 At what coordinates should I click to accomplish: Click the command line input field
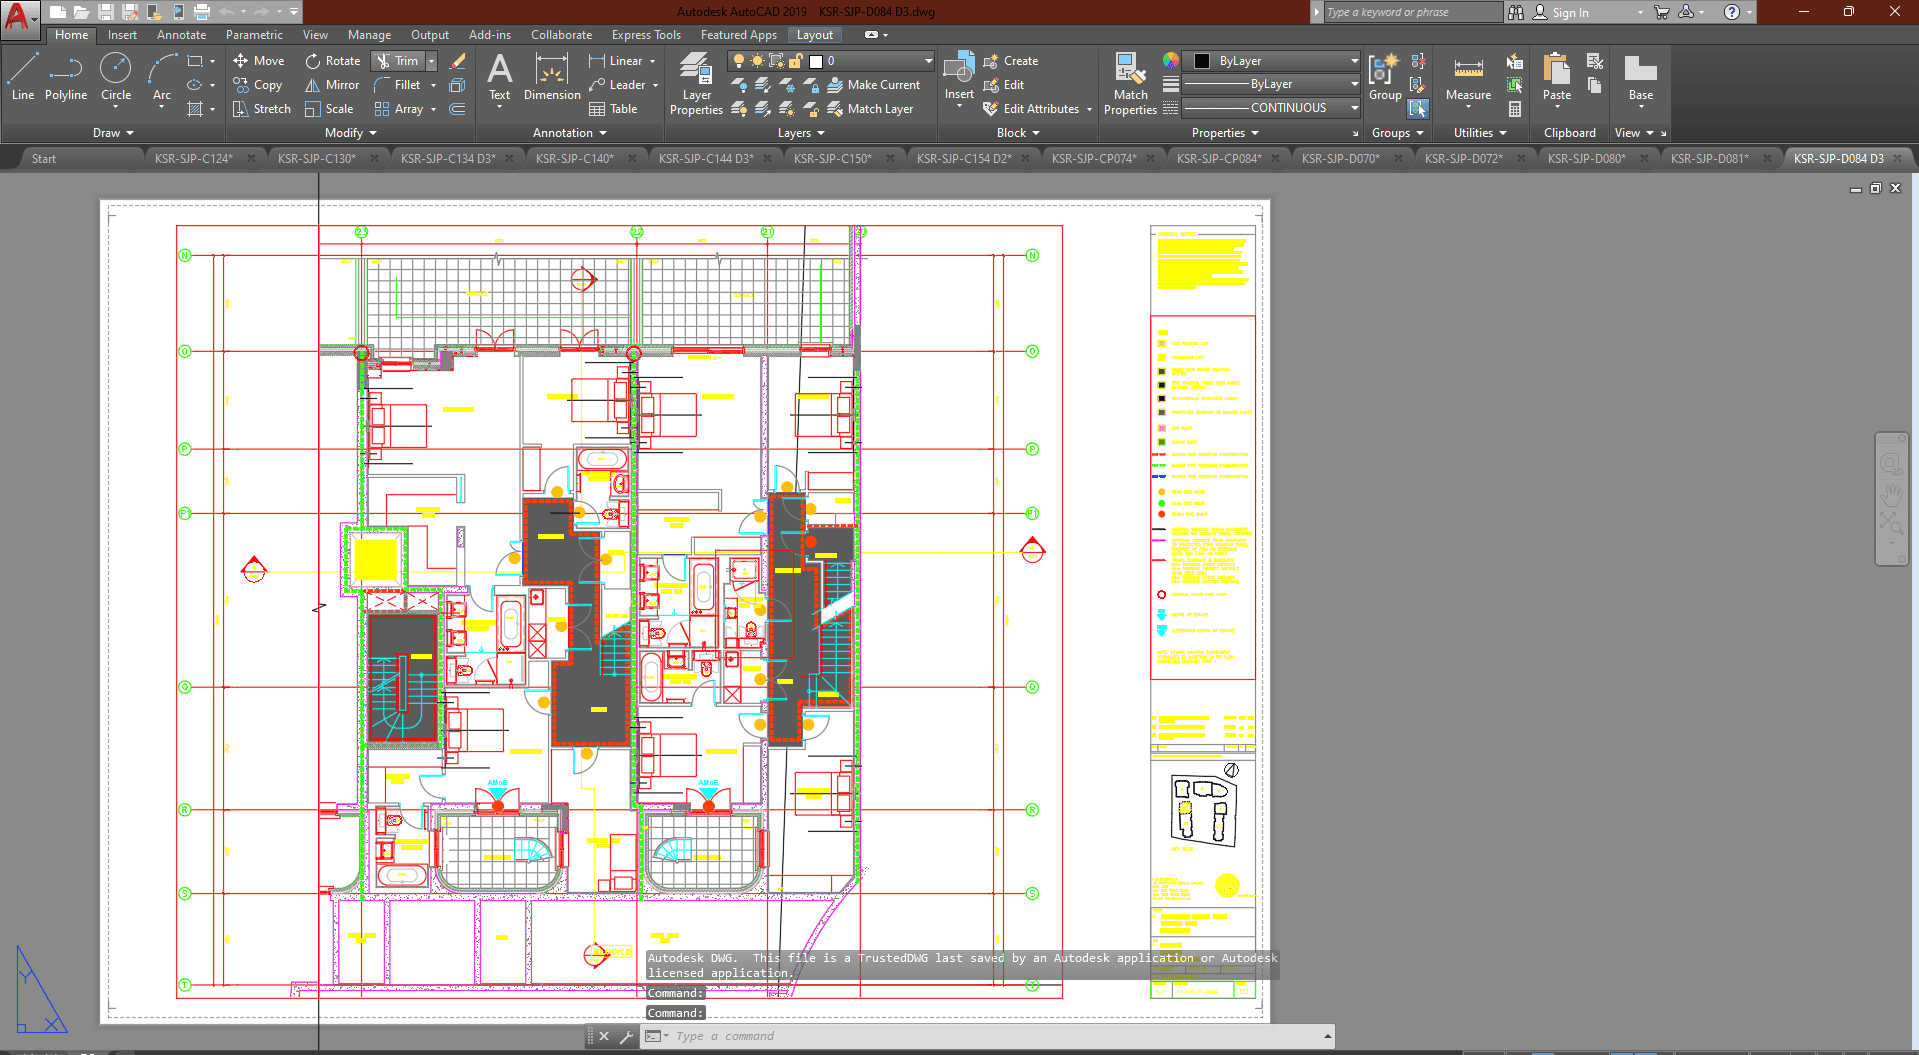(990, 1036)
